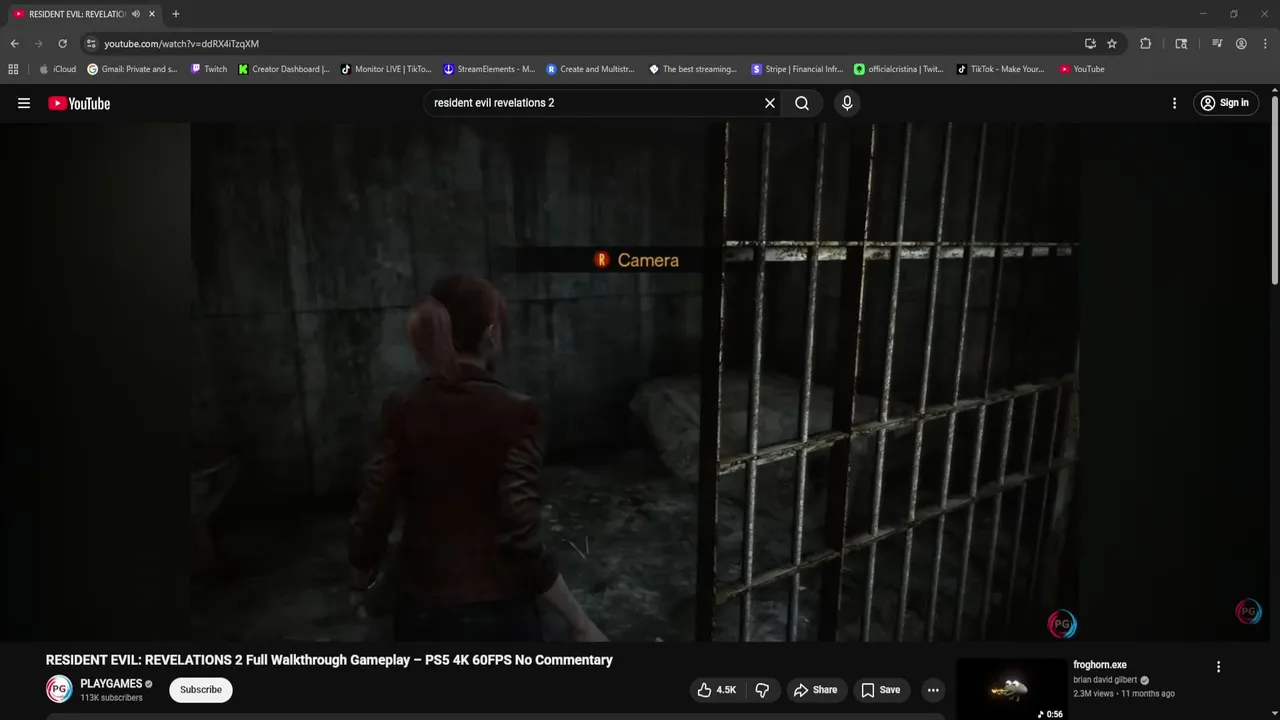The image size is (1280, 720).
Task: Open StreamElements bookmark
Action: coord(489,69)
